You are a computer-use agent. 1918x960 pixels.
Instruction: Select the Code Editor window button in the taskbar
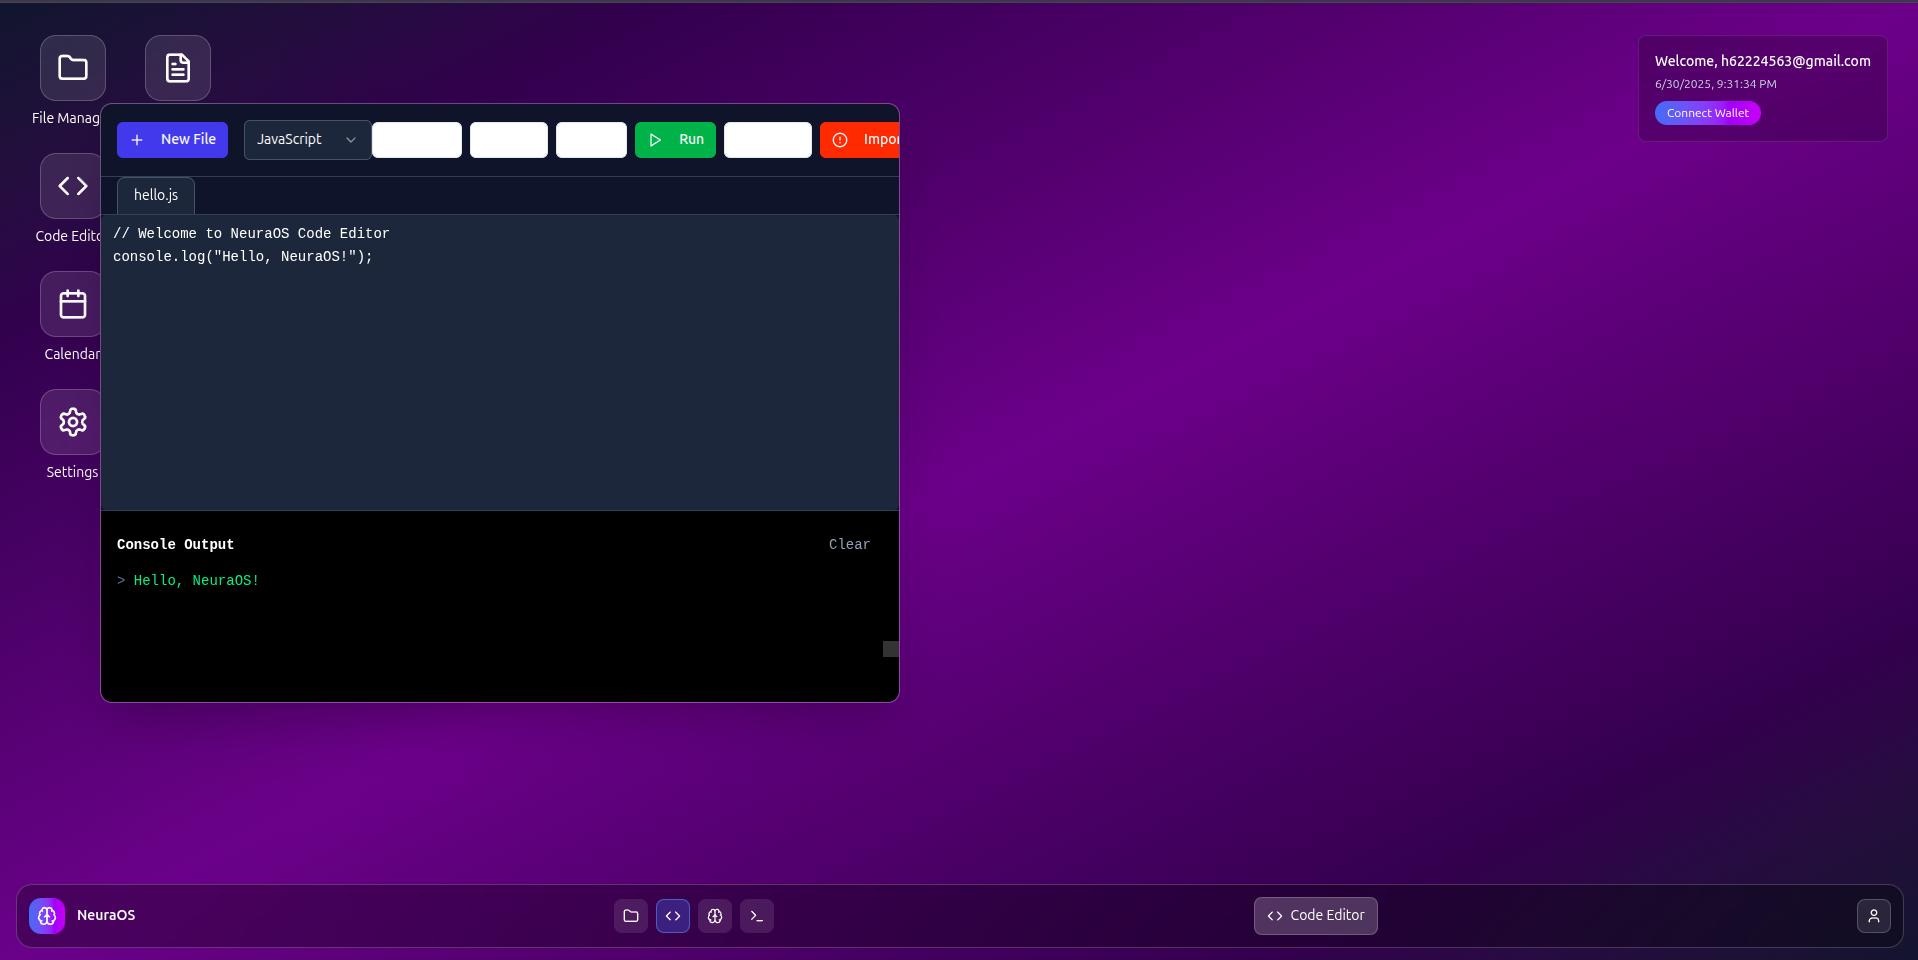(x=1316, y=916)
